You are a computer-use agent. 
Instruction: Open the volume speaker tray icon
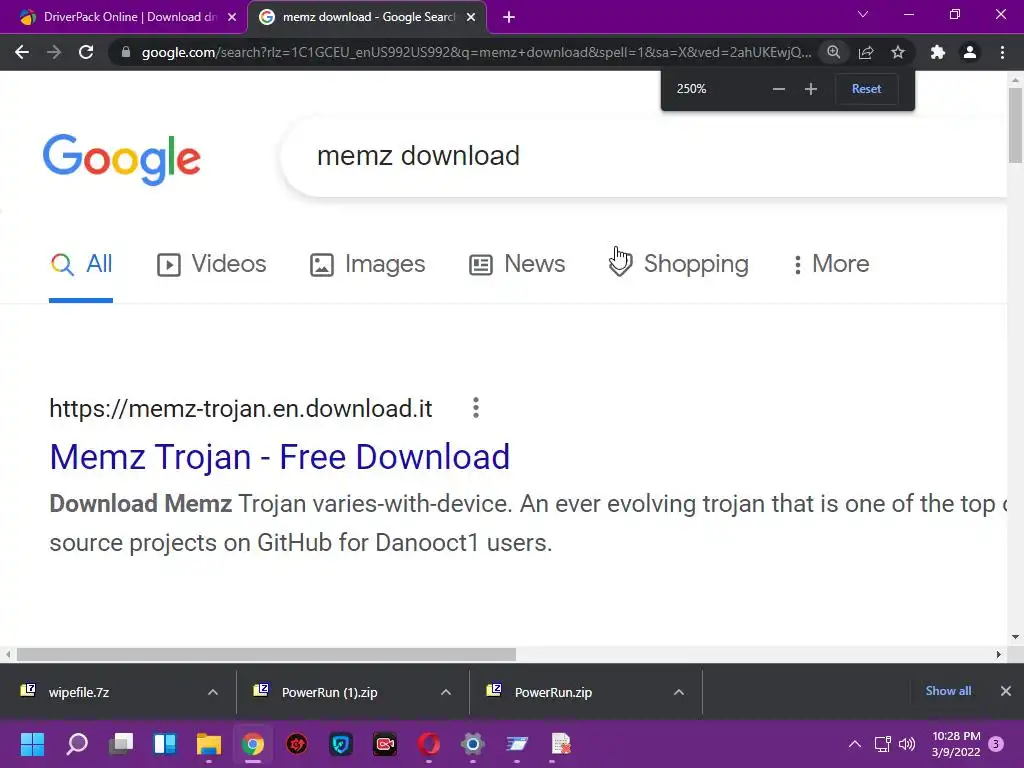[x=907, y=744]
